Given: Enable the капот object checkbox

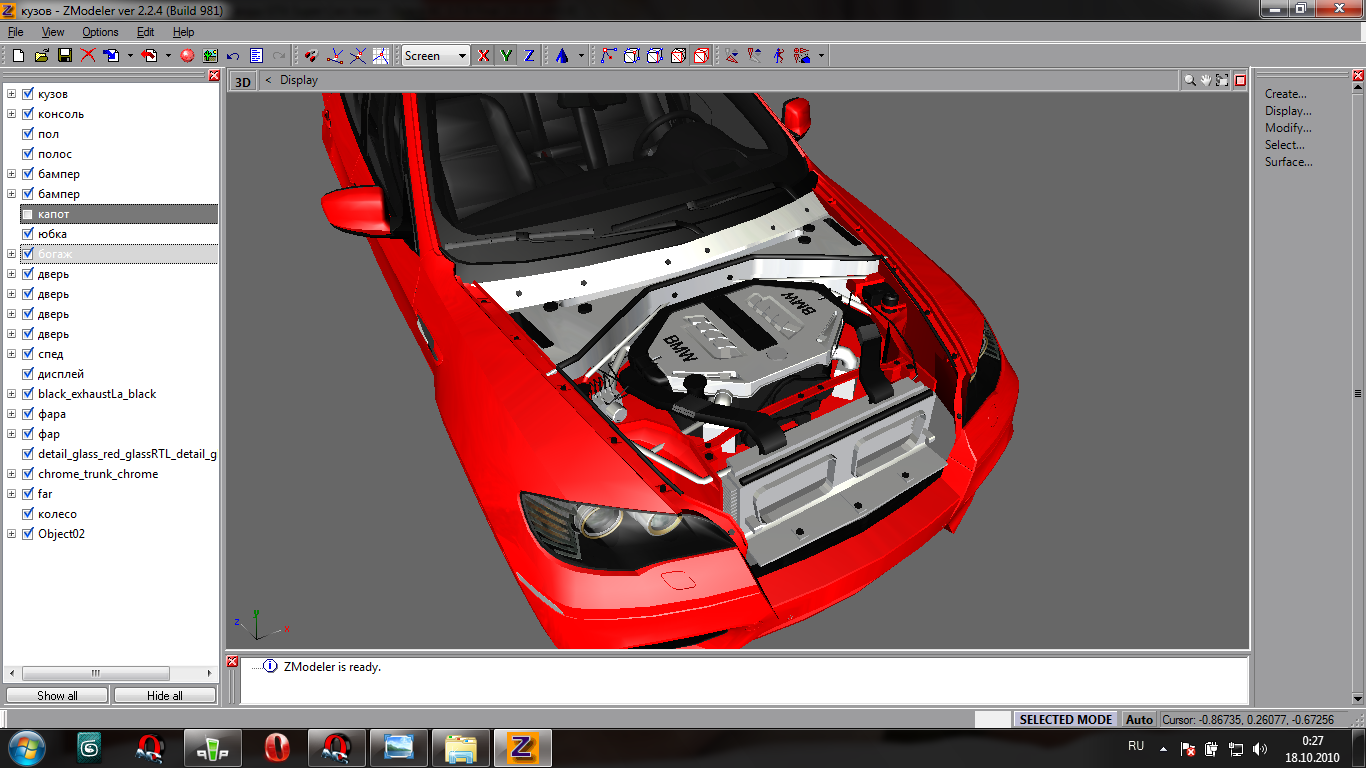Looking at the screenshot, I should click(x=28, y=214).
